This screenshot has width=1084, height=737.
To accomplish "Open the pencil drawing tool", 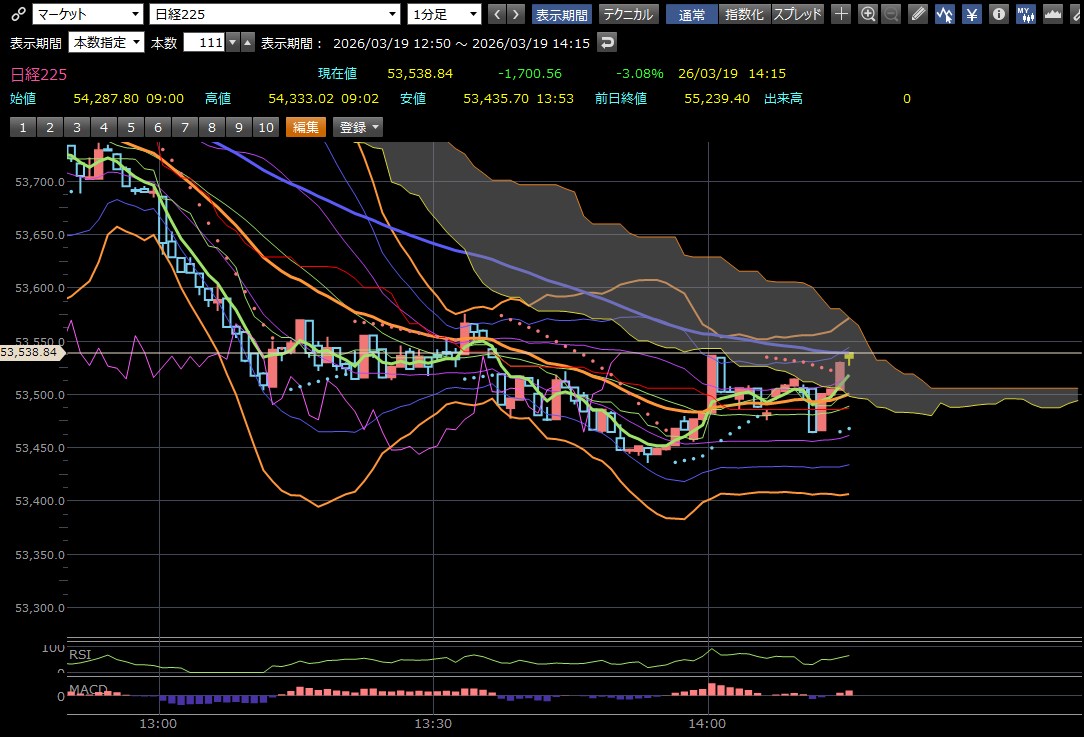I will [919, 14].
